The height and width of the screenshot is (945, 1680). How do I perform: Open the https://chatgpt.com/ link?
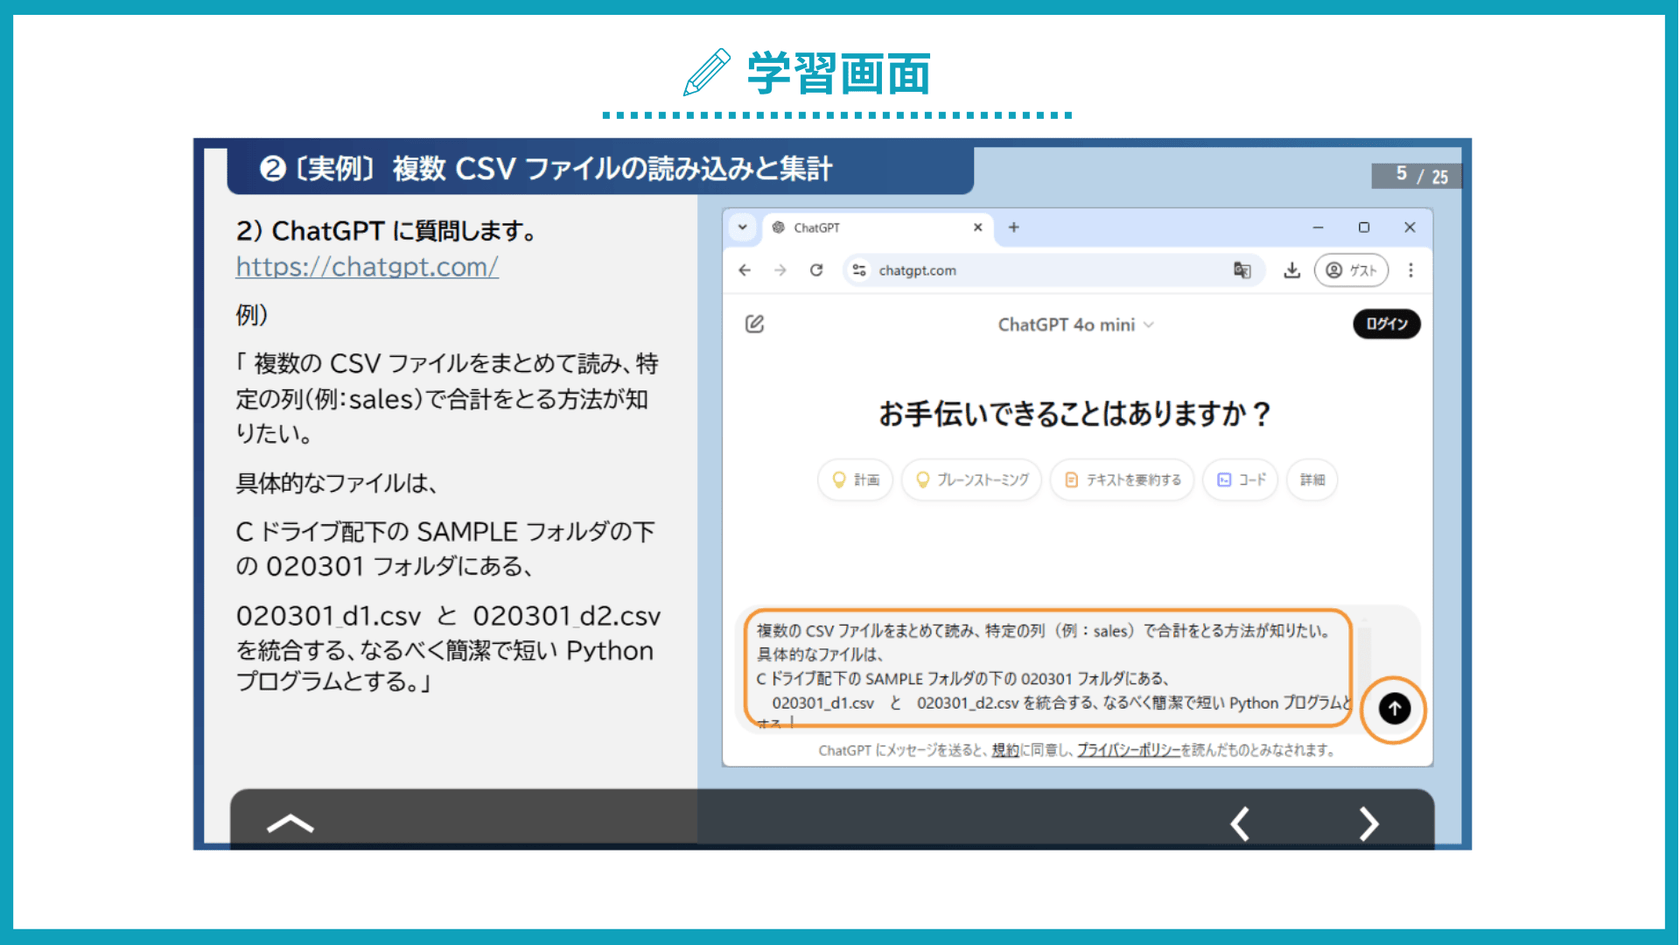click(367, 267)
